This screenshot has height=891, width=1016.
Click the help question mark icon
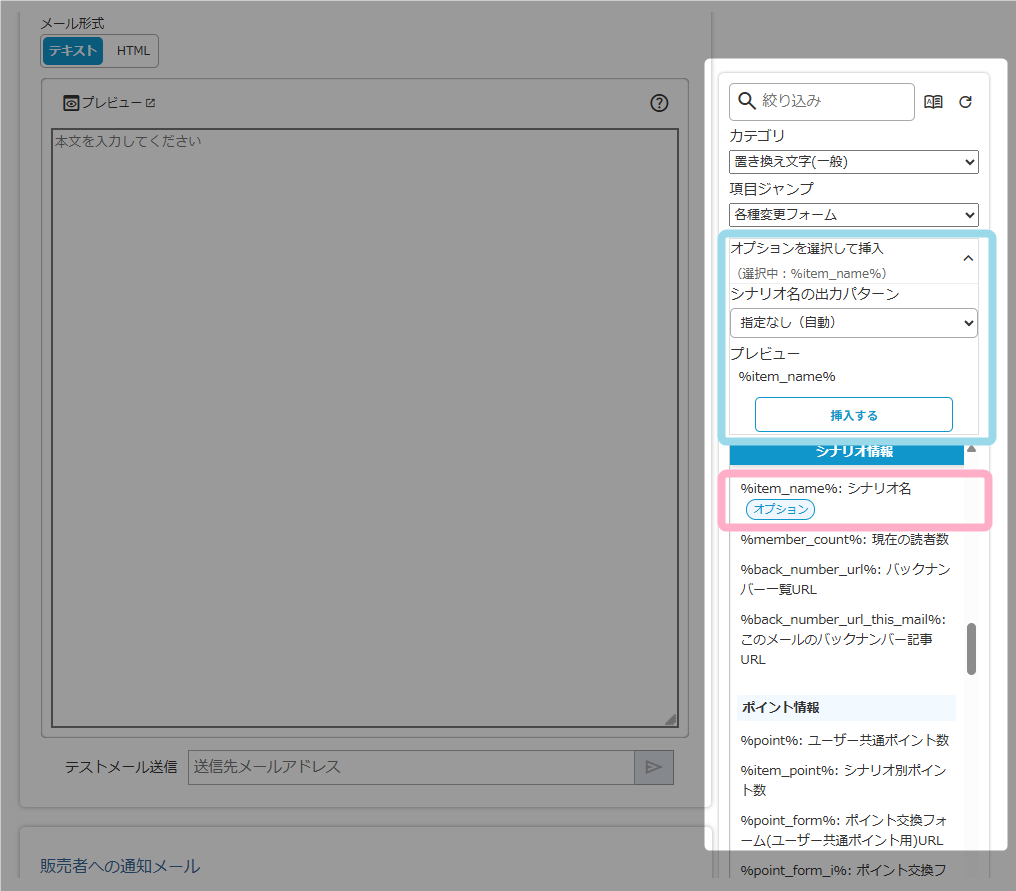[x=659, y=103]
